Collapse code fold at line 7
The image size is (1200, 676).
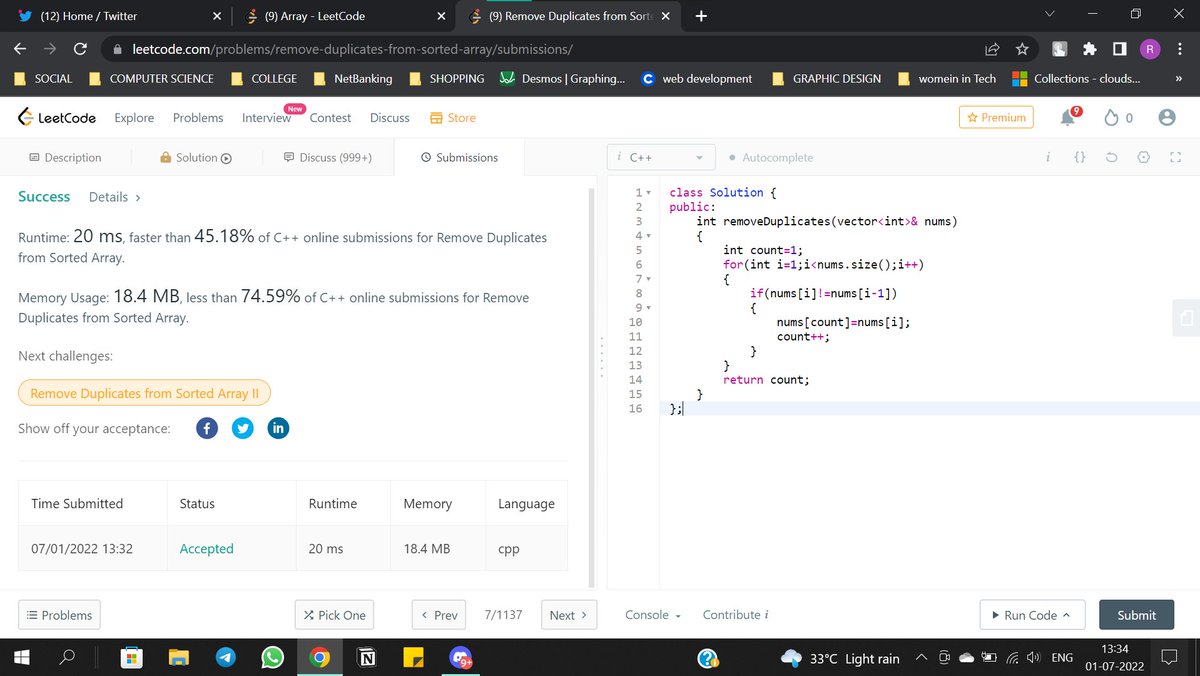point(649,279)
